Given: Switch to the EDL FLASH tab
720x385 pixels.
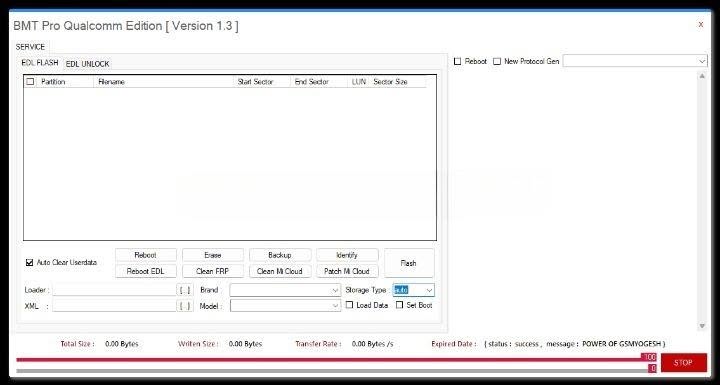Looking at the screenshot, I should coord(40,62).
